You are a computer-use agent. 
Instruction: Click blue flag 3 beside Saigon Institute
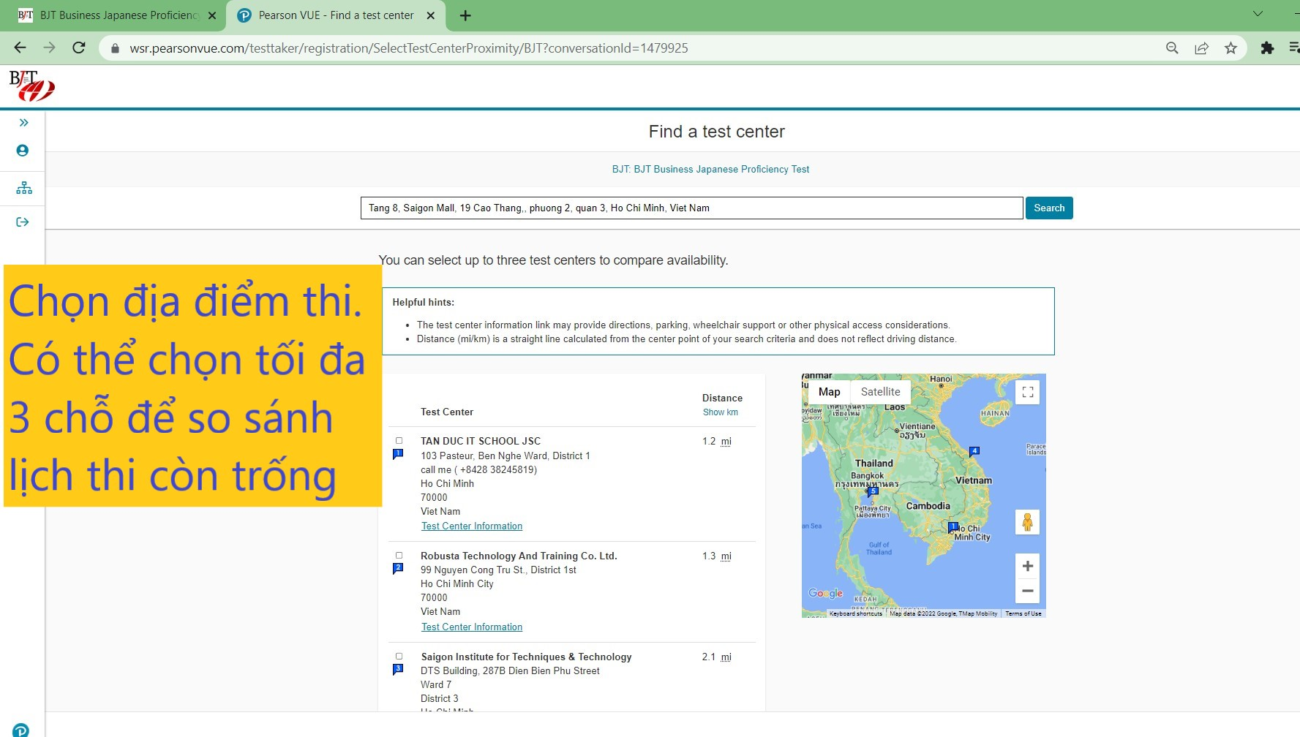398,669
